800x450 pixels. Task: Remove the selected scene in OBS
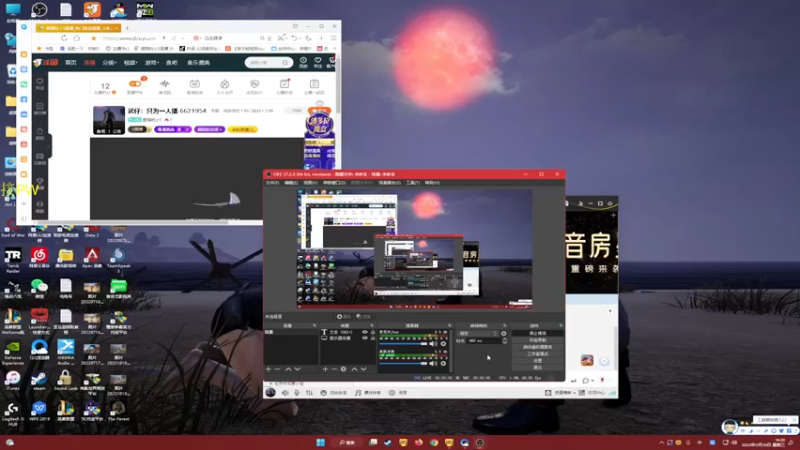(x=278, y=369)
